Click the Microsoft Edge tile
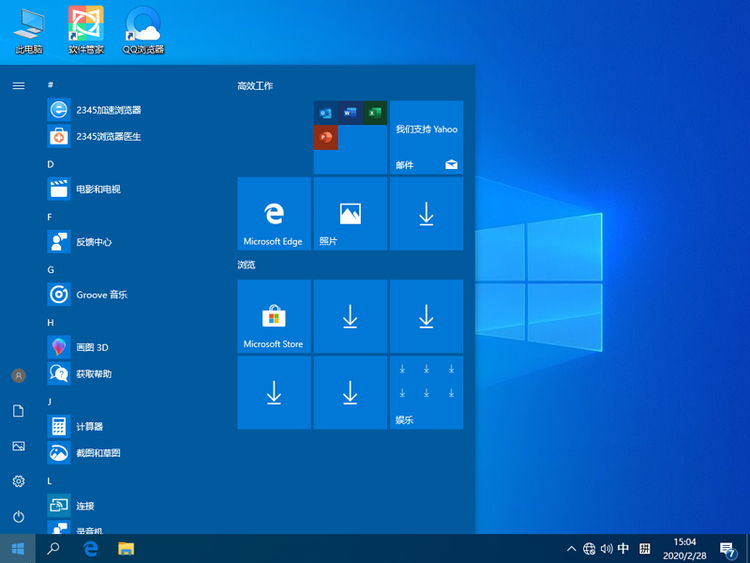Image resolution: width=750 pixels, height=563 pixels. (273, 214)
